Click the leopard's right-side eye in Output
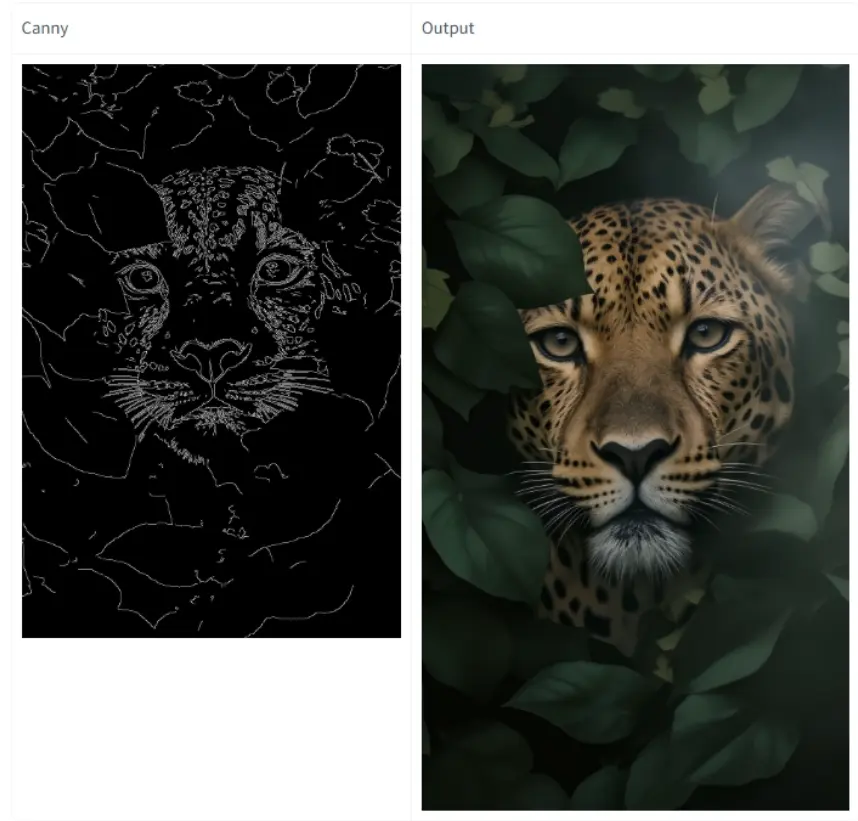The image size is (858, 821). 708,334
